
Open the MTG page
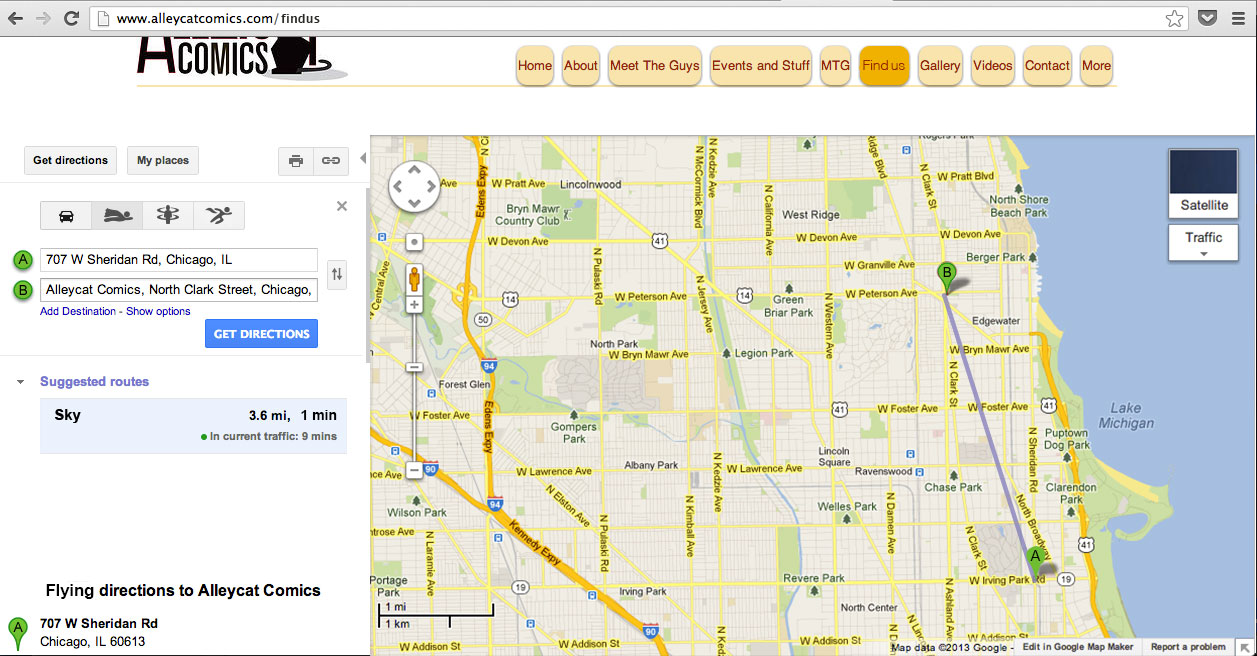coord(835,66)
